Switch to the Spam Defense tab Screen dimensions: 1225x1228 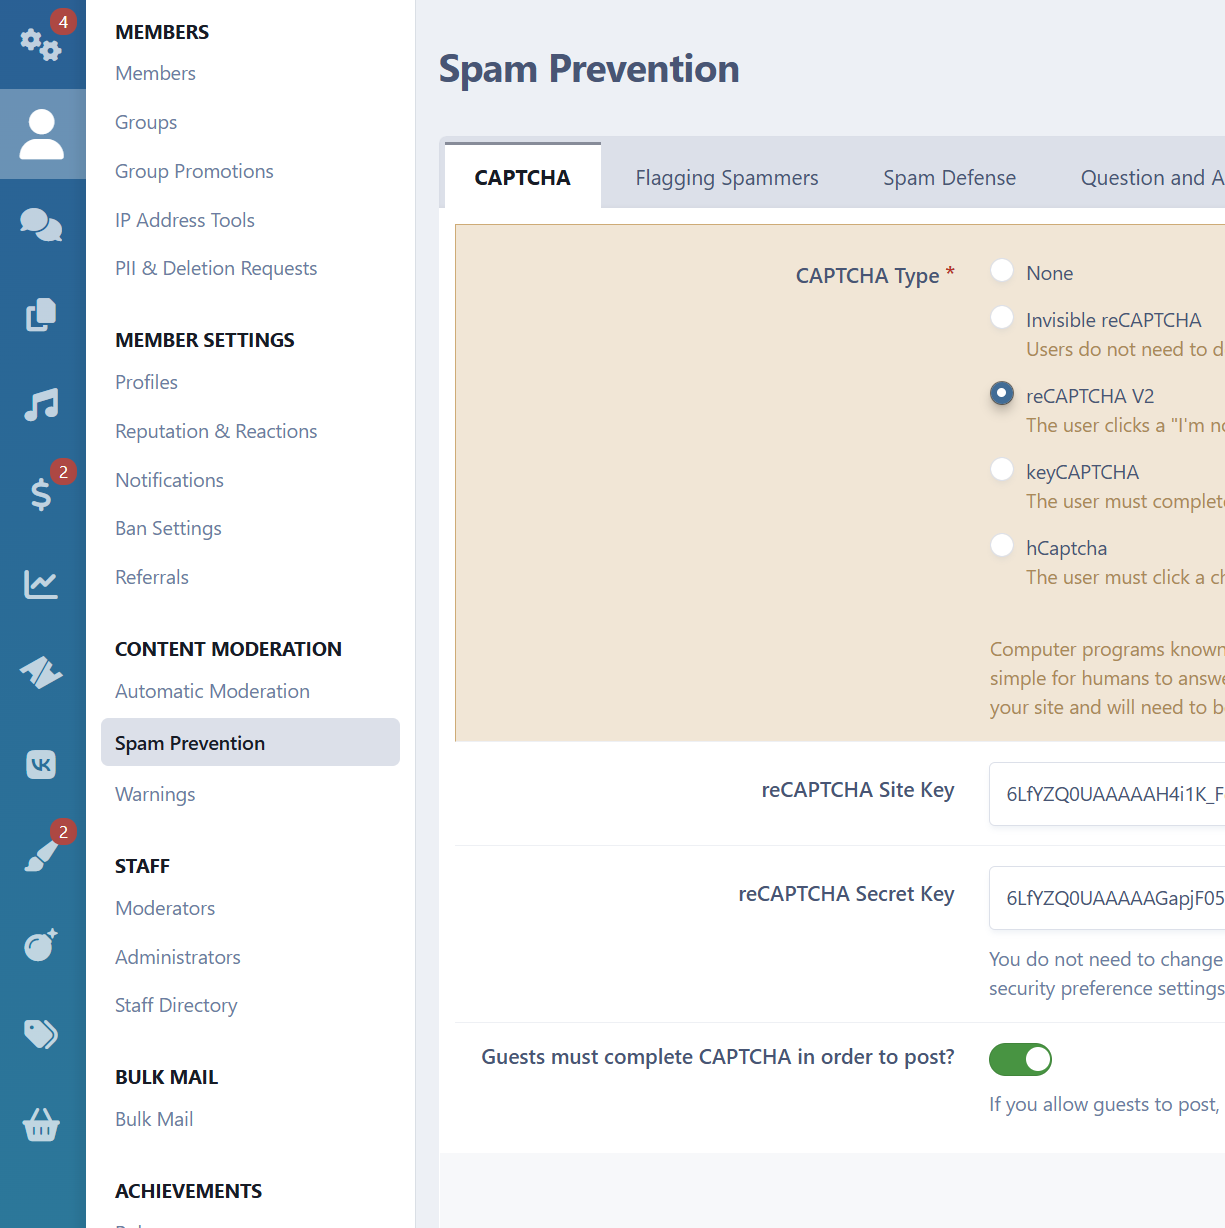click(949, 178)
